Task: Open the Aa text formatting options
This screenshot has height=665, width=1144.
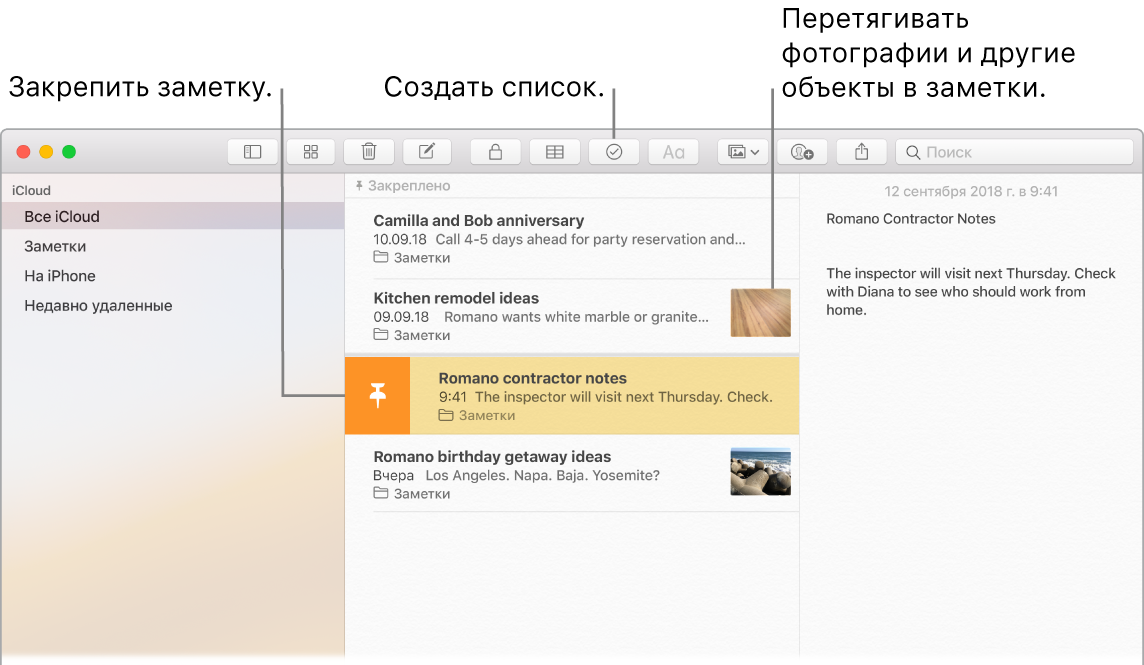Action: [x=672, y=151]
